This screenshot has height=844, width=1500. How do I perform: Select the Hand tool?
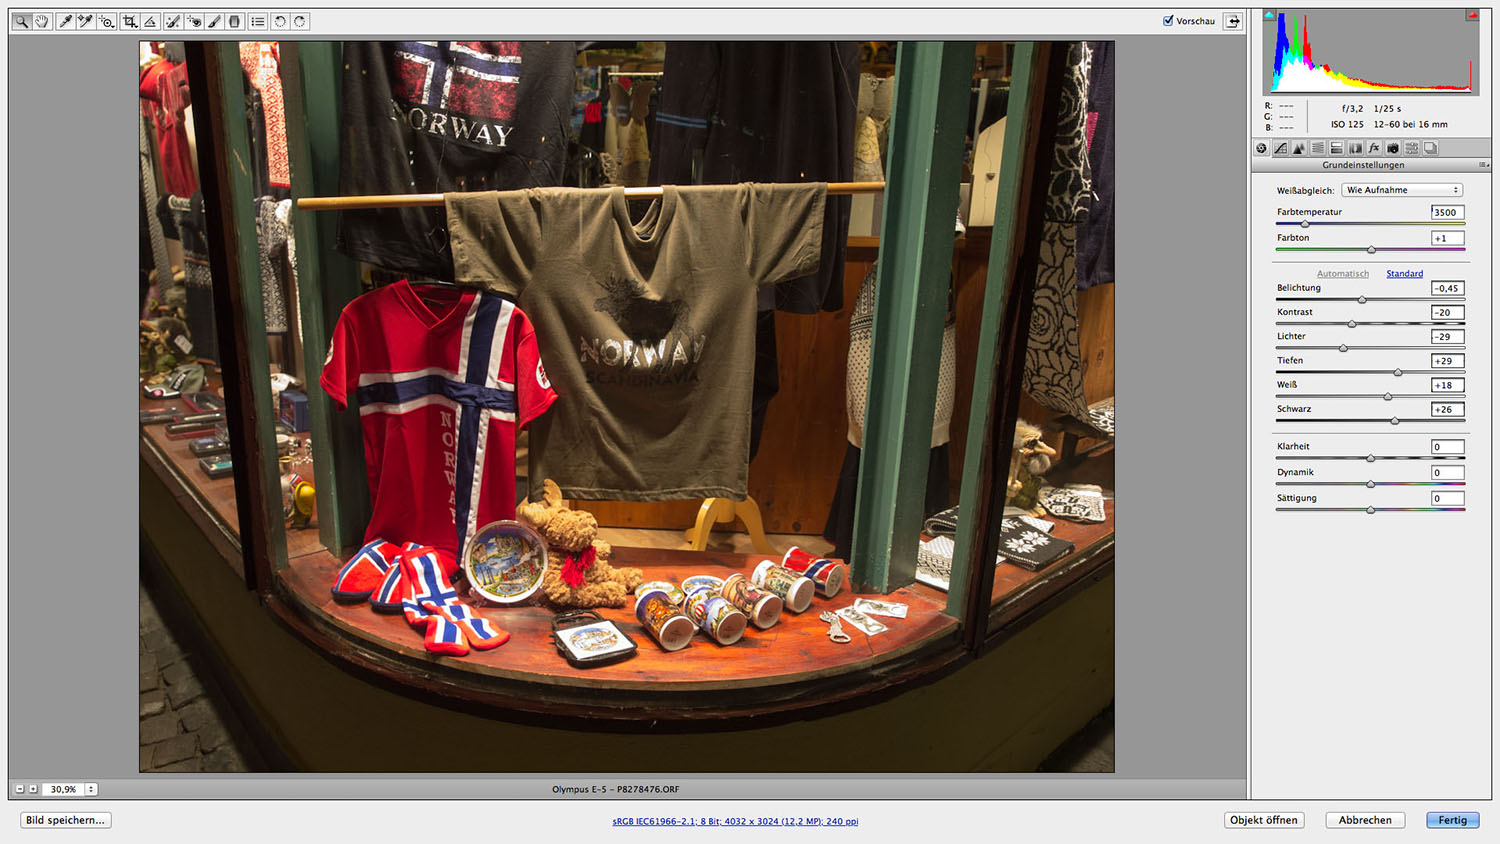42,21
